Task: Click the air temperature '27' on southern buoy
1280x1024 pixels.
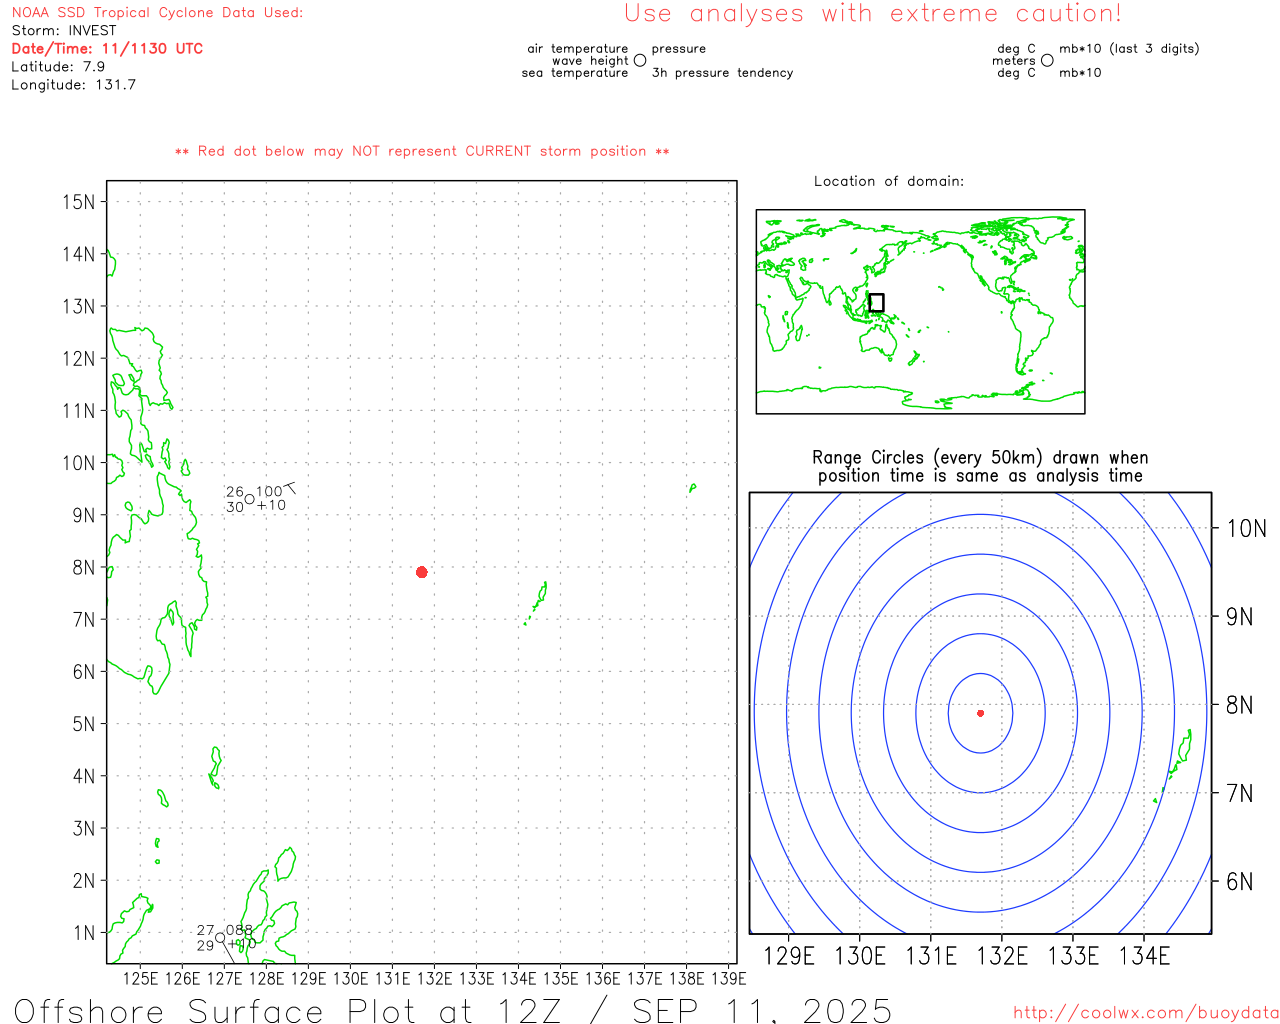Action: (205, 930)
